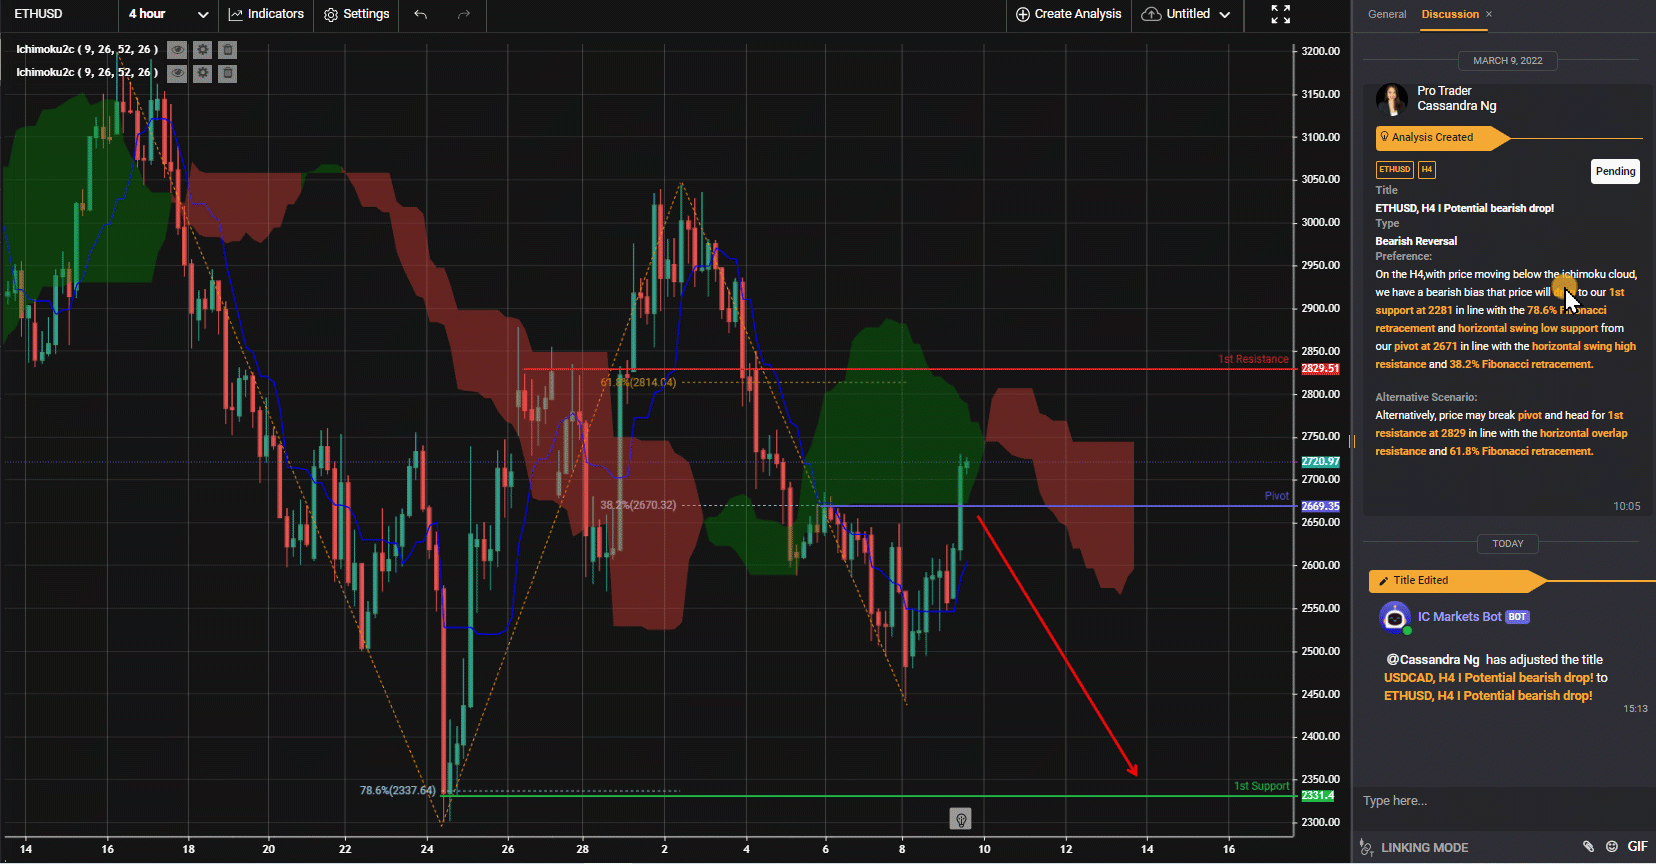Click the H4 tag in analysis
Viewport: 1656px width, 864px height.
click(x=1427, y=169)
